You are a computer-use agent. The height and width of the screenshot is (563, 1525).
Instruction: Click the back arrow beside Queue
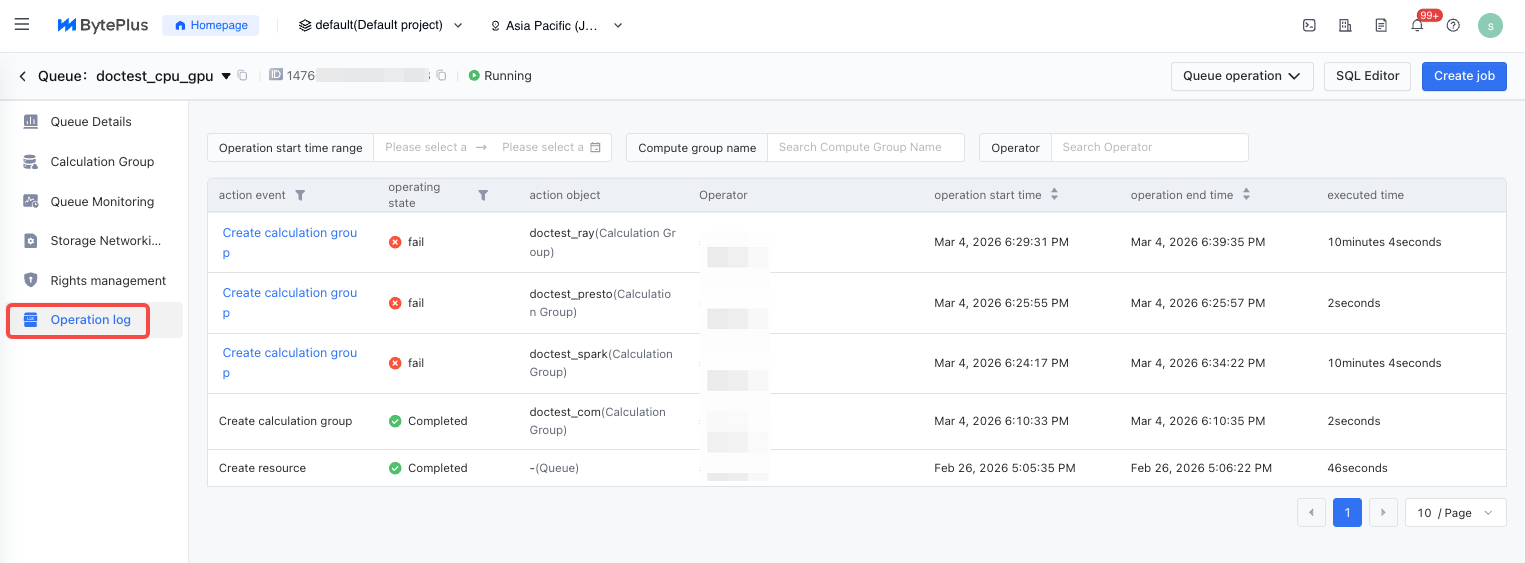pyautogui.click(x=22, y=76)
